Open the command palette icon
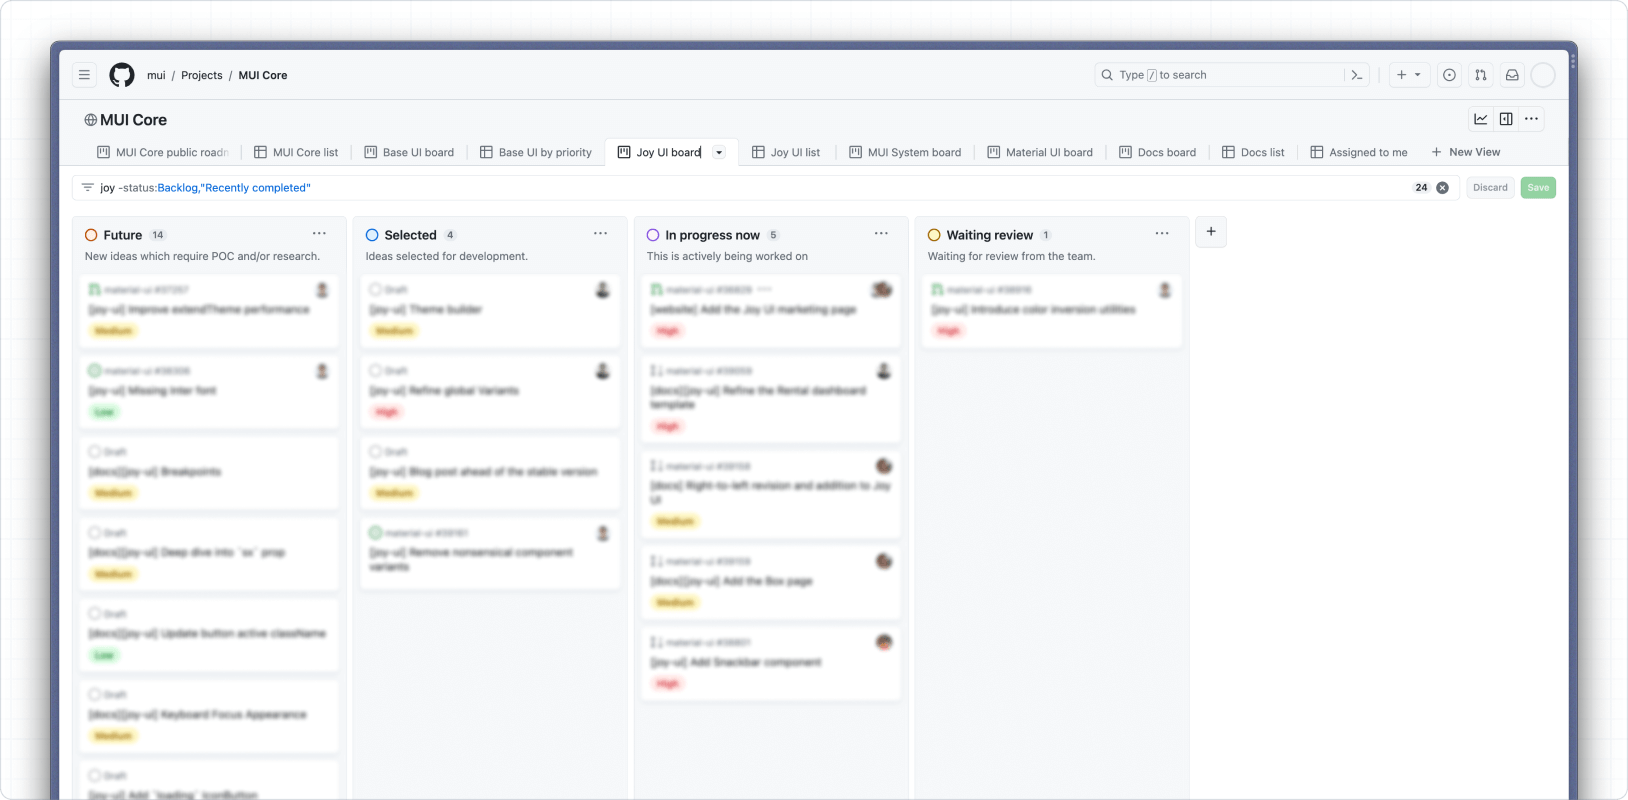Screen dimensions: 1628x800 click(x=1357, y=75)
